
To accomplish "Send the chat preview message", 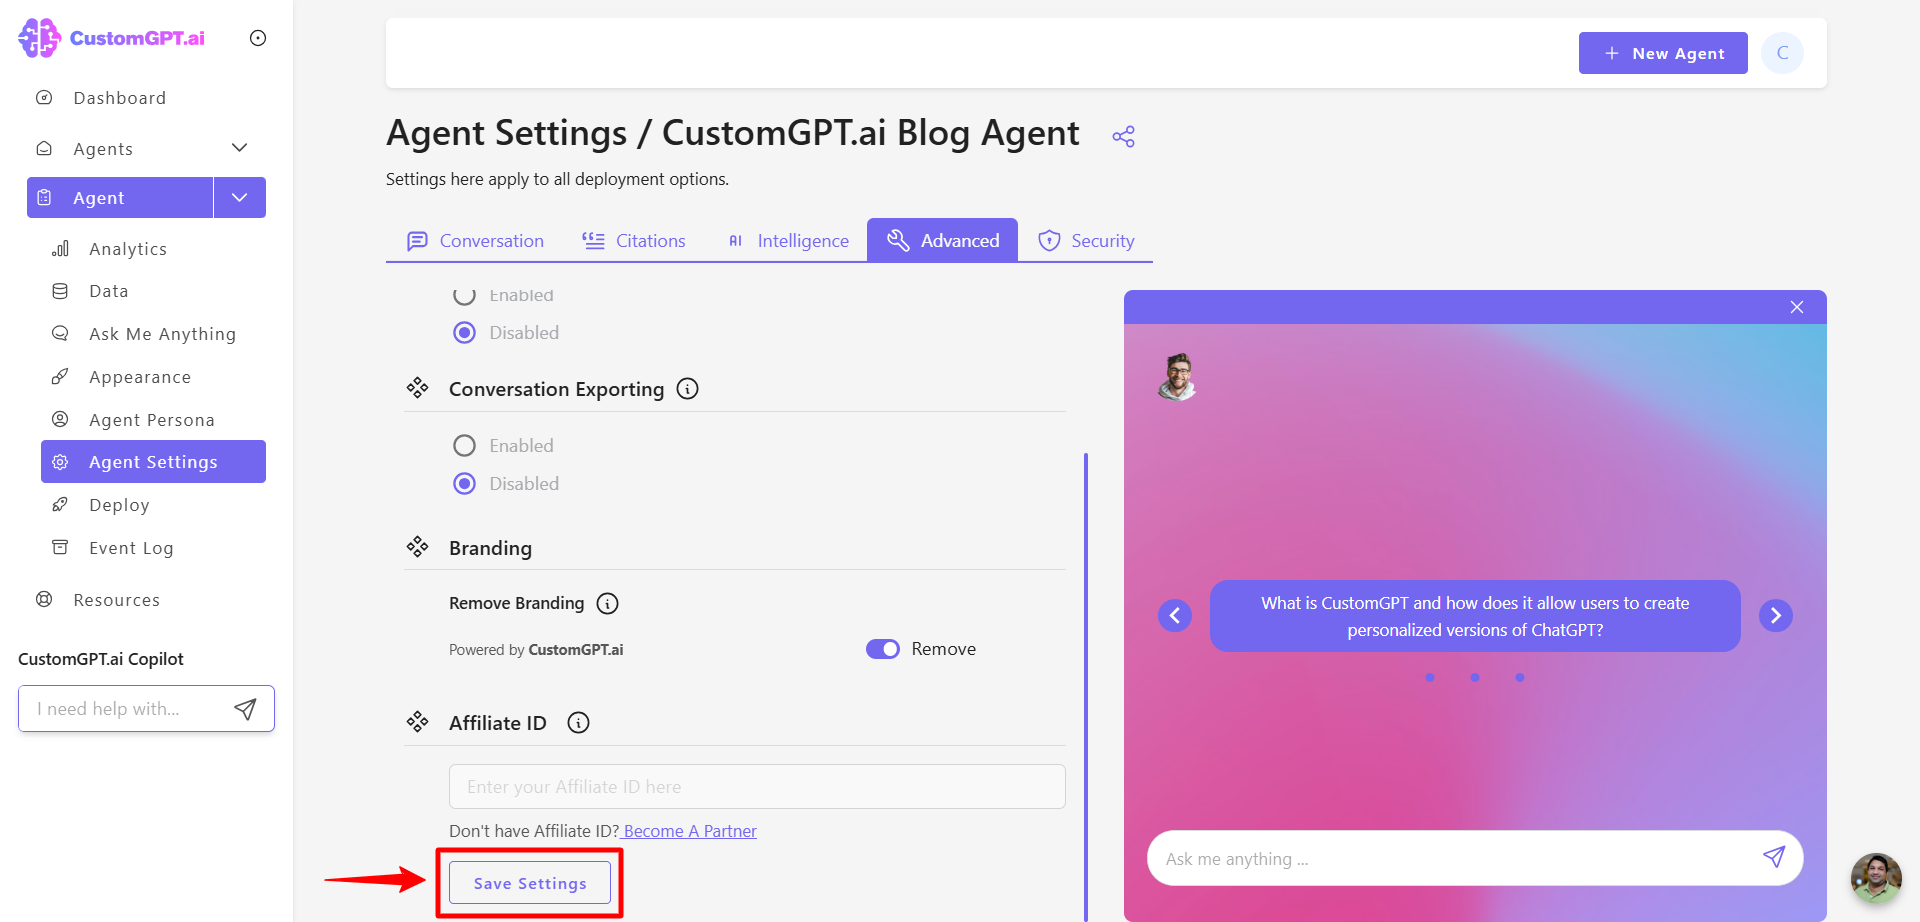I will 1774,857.
